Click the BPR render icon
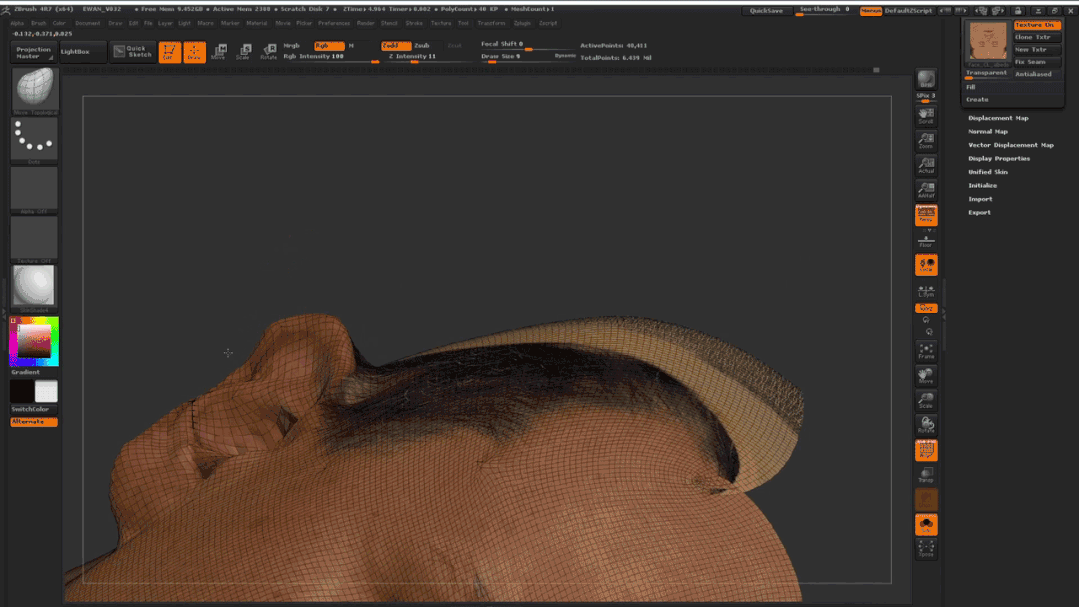1079x607 pixels. (926, 80)
